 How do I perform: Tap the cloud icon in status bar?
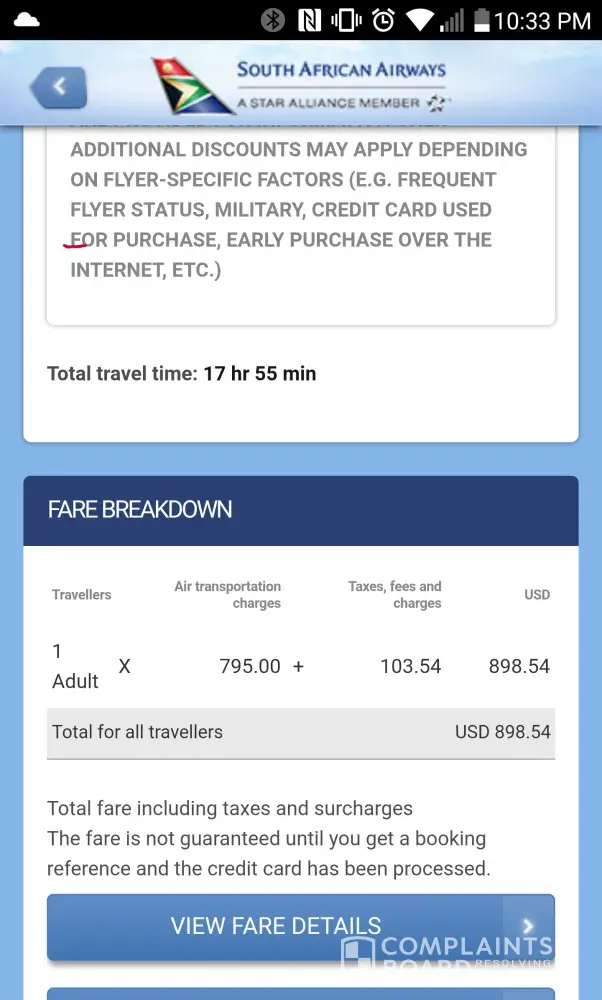(27, 20)
